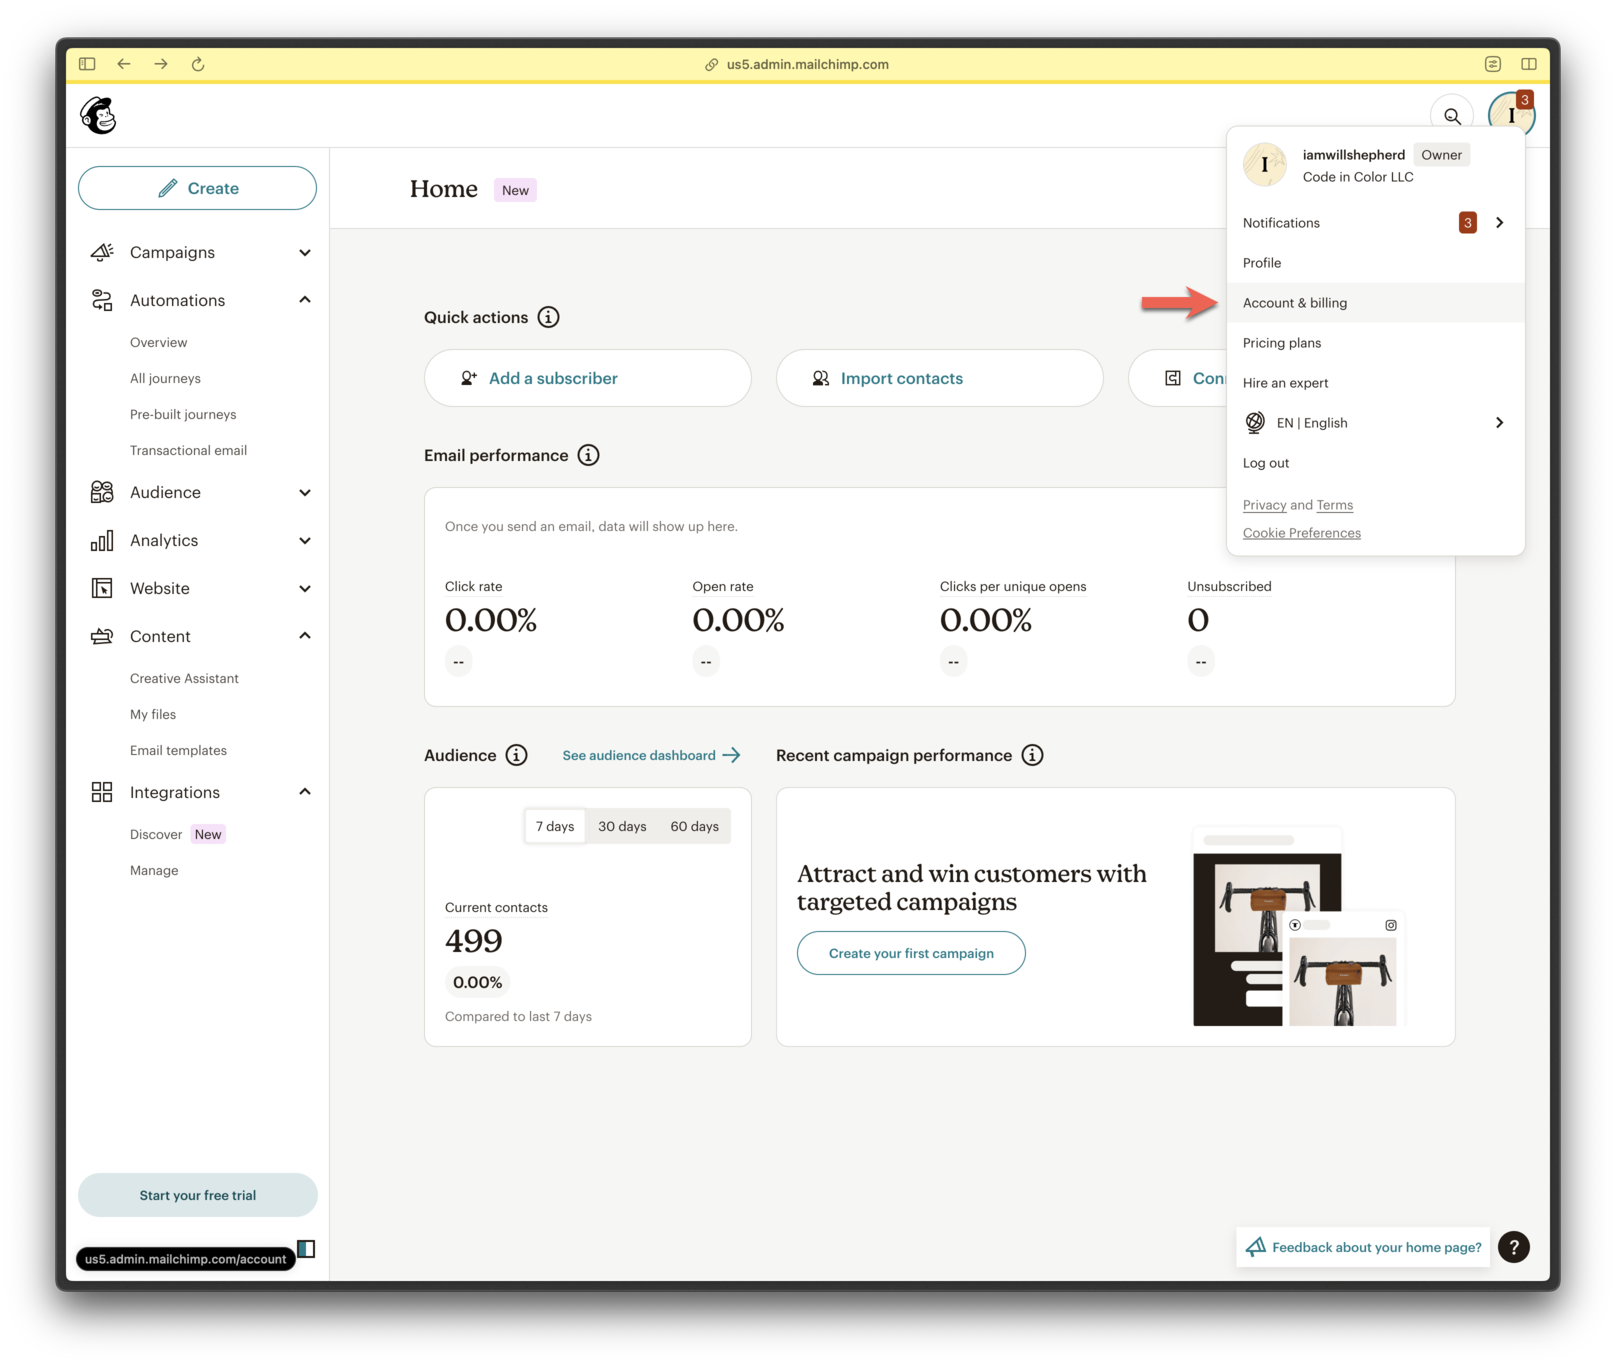Click the Integrations grid icon
Image resolution: width=1616 pixels, height=1365 pixels.
[x=102, y=792]
